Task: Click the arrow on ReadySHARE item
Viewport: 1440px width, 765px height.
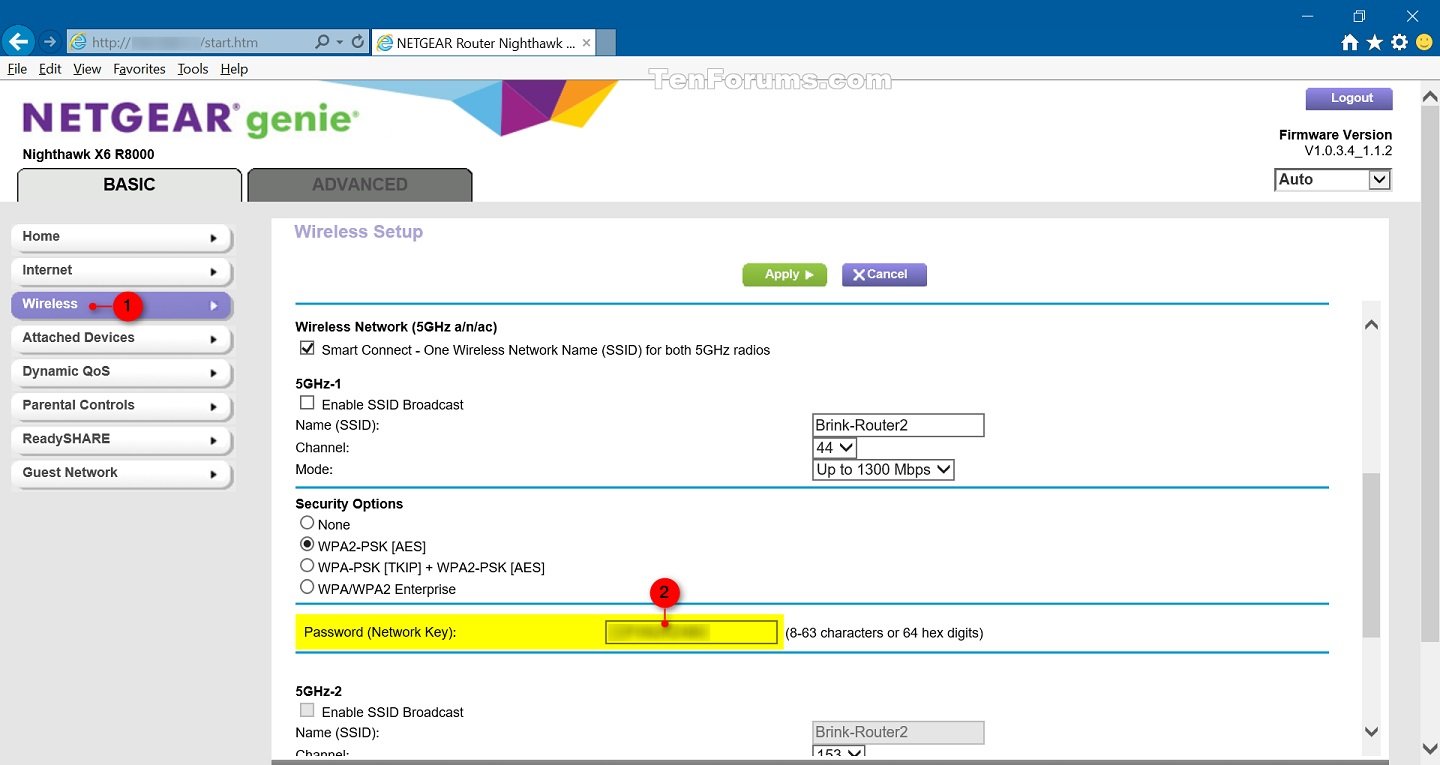Action: tap(214, 441)
